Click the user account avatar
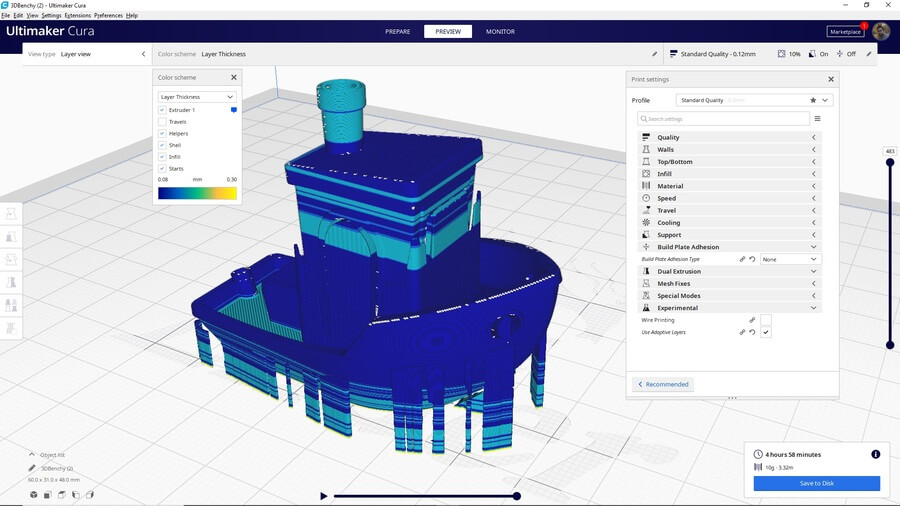 880,31
